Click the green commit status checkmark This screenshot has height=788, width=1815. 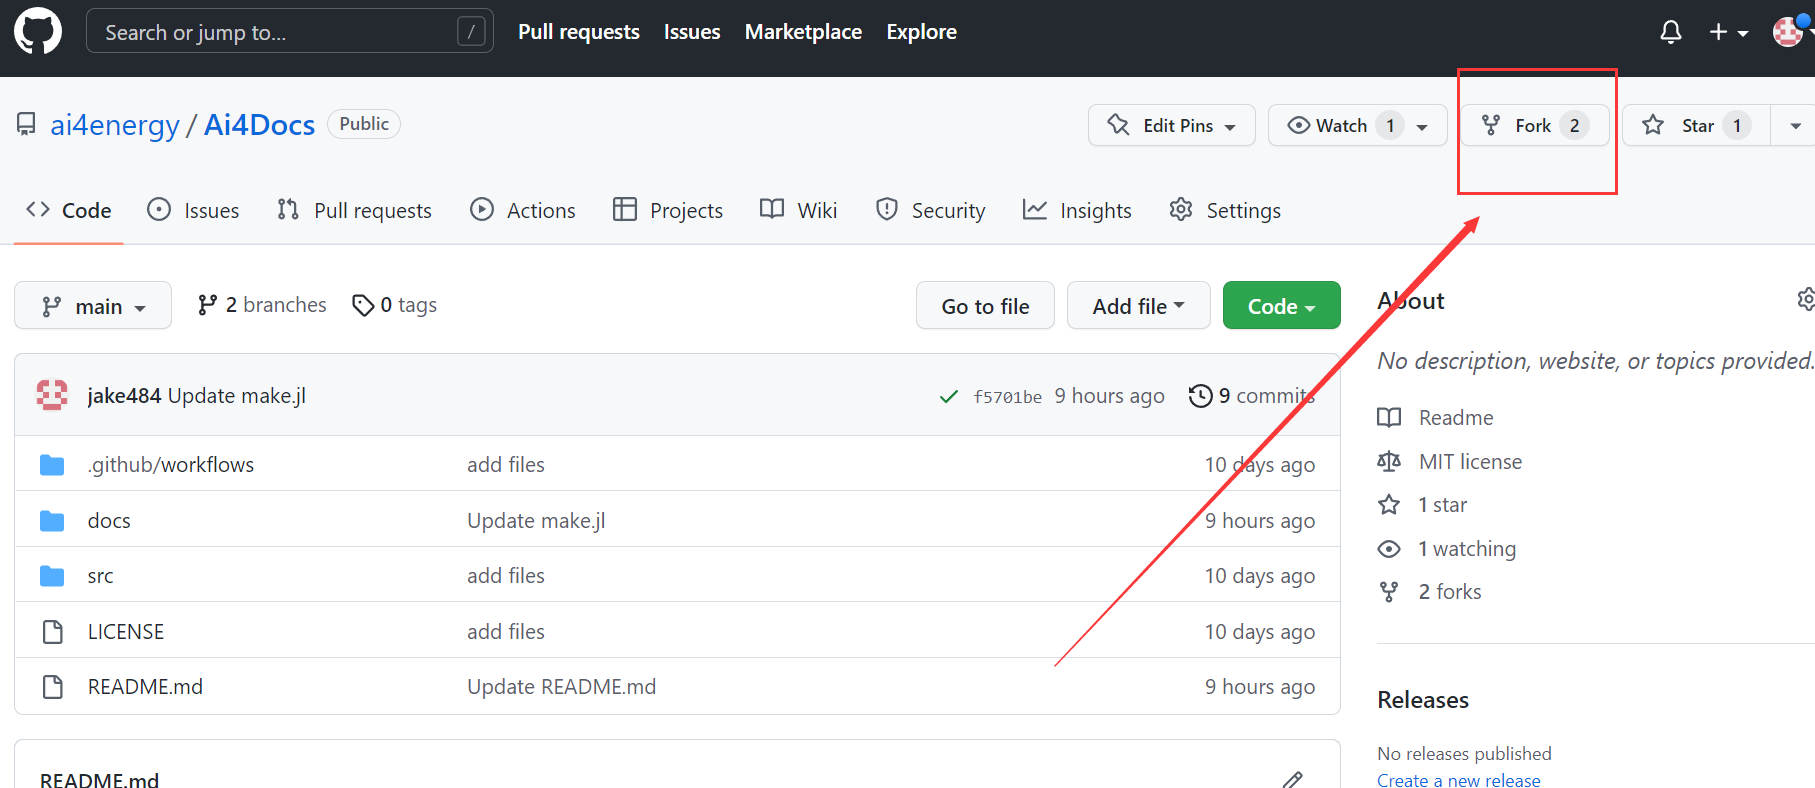click(948, 397)
